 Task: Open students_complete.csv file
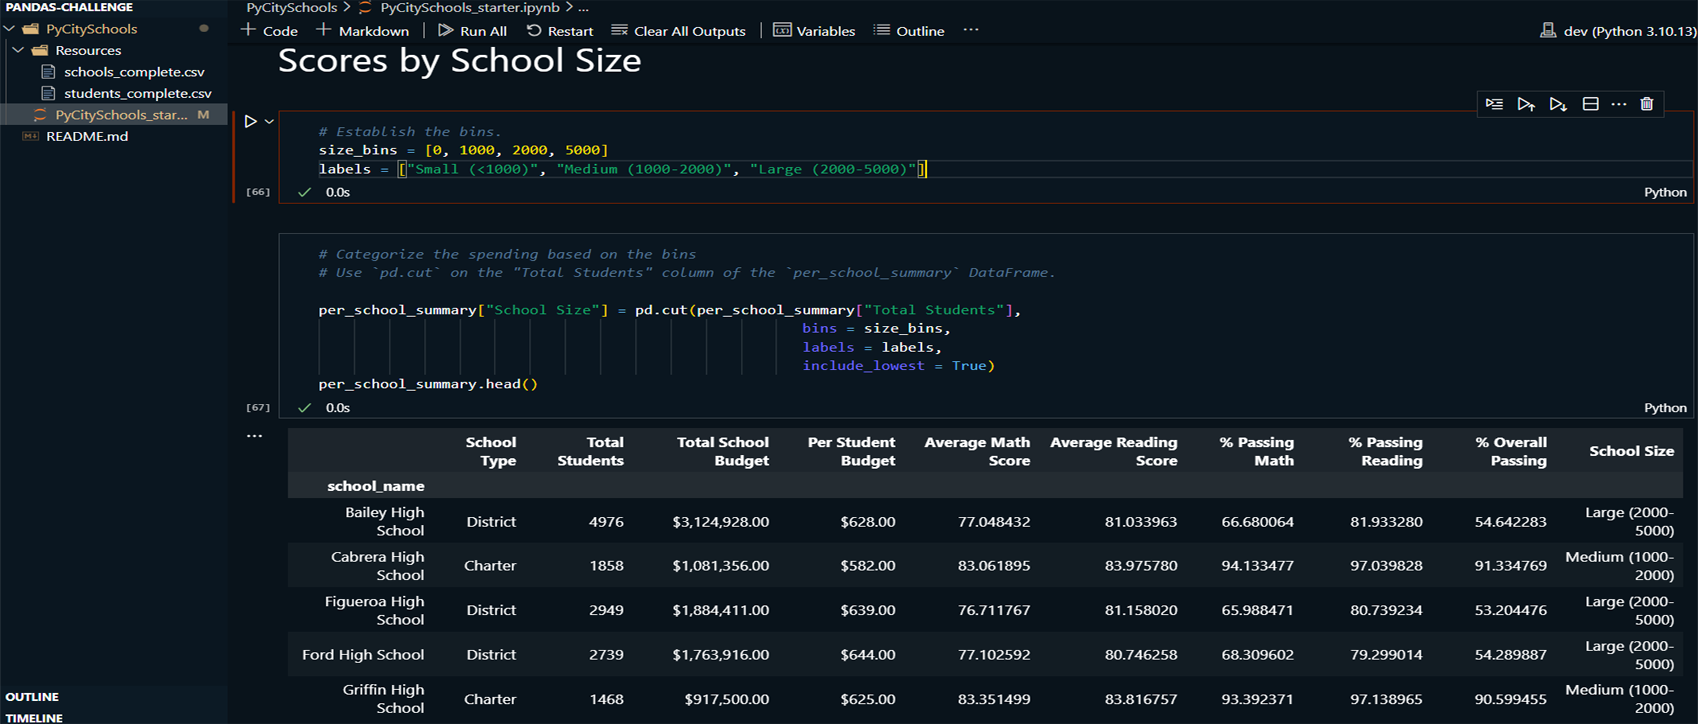137,93
